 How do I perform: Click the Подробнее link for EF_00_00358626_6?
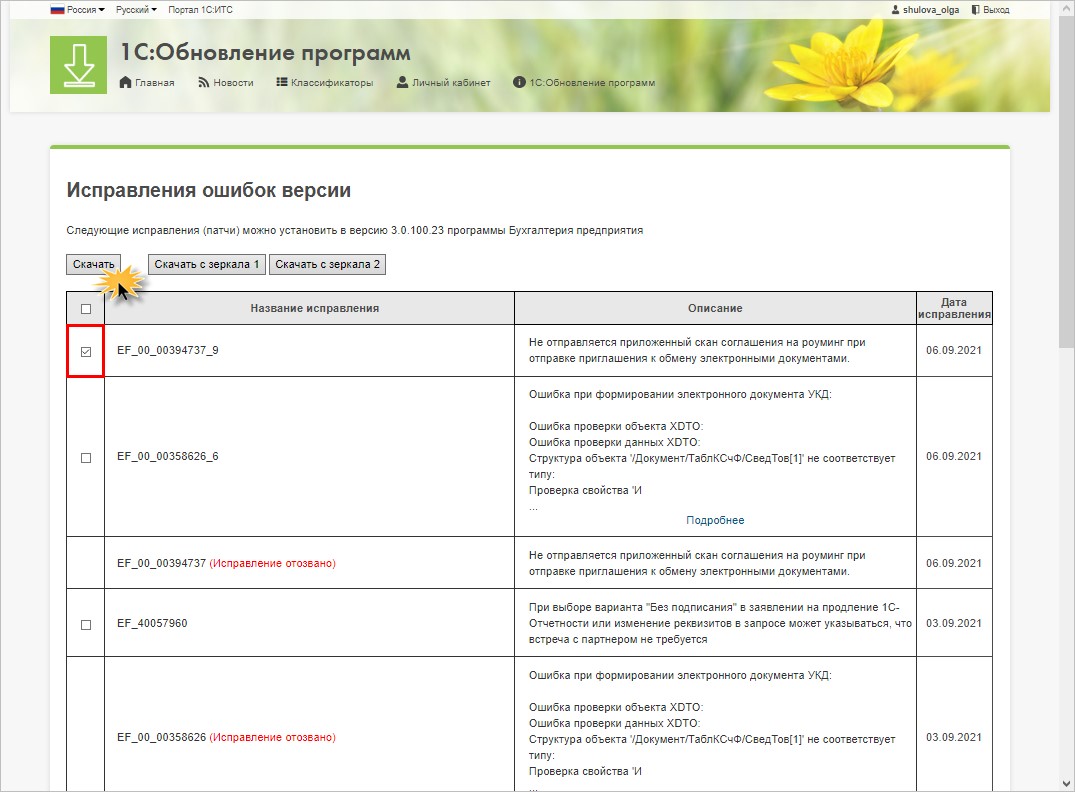click(x=715, y=520)
